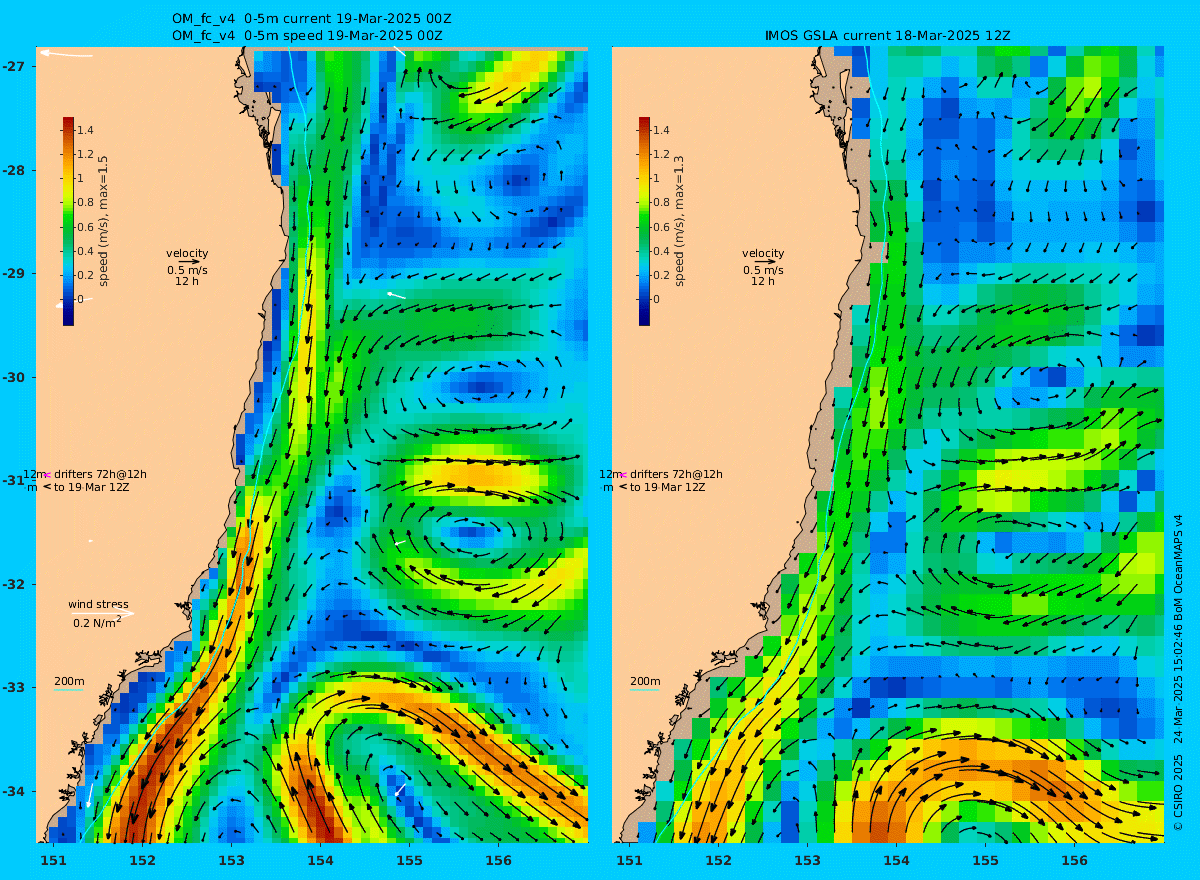Image resolution: width=1200 pixels, height=880 pixels.
Task: Click longitude 153 under OM_fc_v4 panel
Action: pos(232,860)
